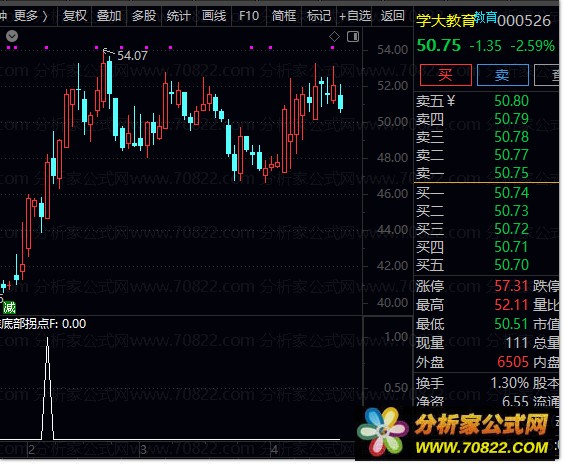The height and width of the screenshot is (464, 565).
Task: Click the 买四 price 50.71
Action: [x=511, y=247]
